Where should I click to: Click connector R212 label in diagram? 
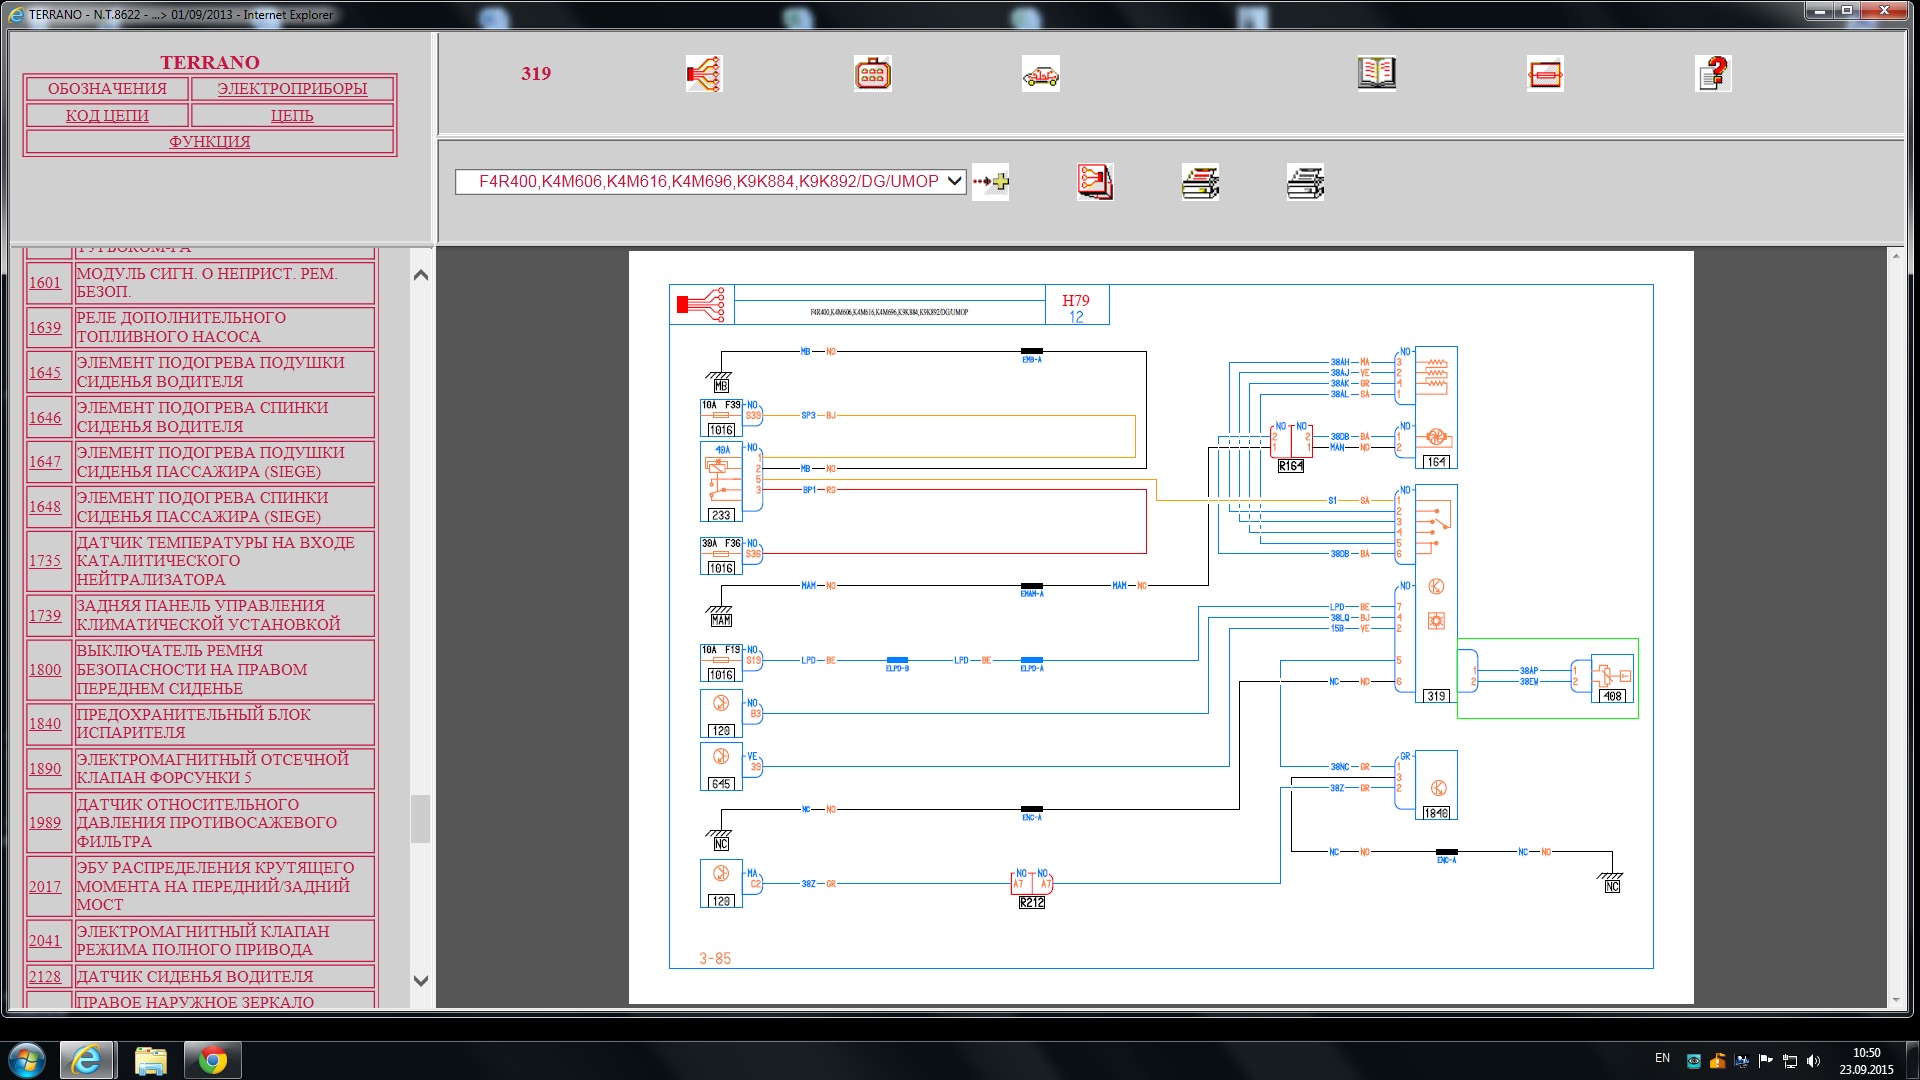(x=1031, y=902)
